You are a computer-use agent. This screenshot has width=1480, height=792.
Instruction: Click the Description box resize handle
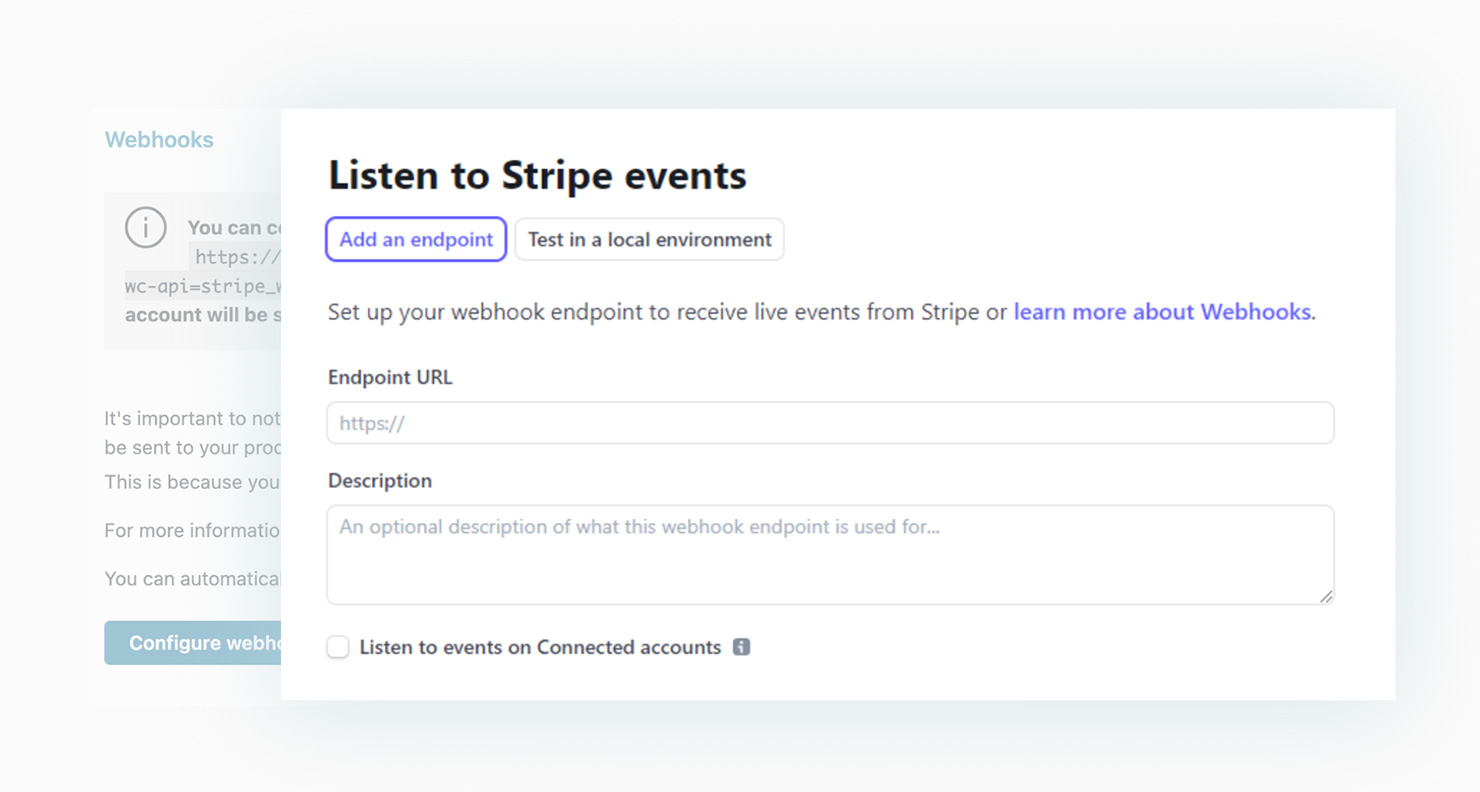click(1325, 596)
